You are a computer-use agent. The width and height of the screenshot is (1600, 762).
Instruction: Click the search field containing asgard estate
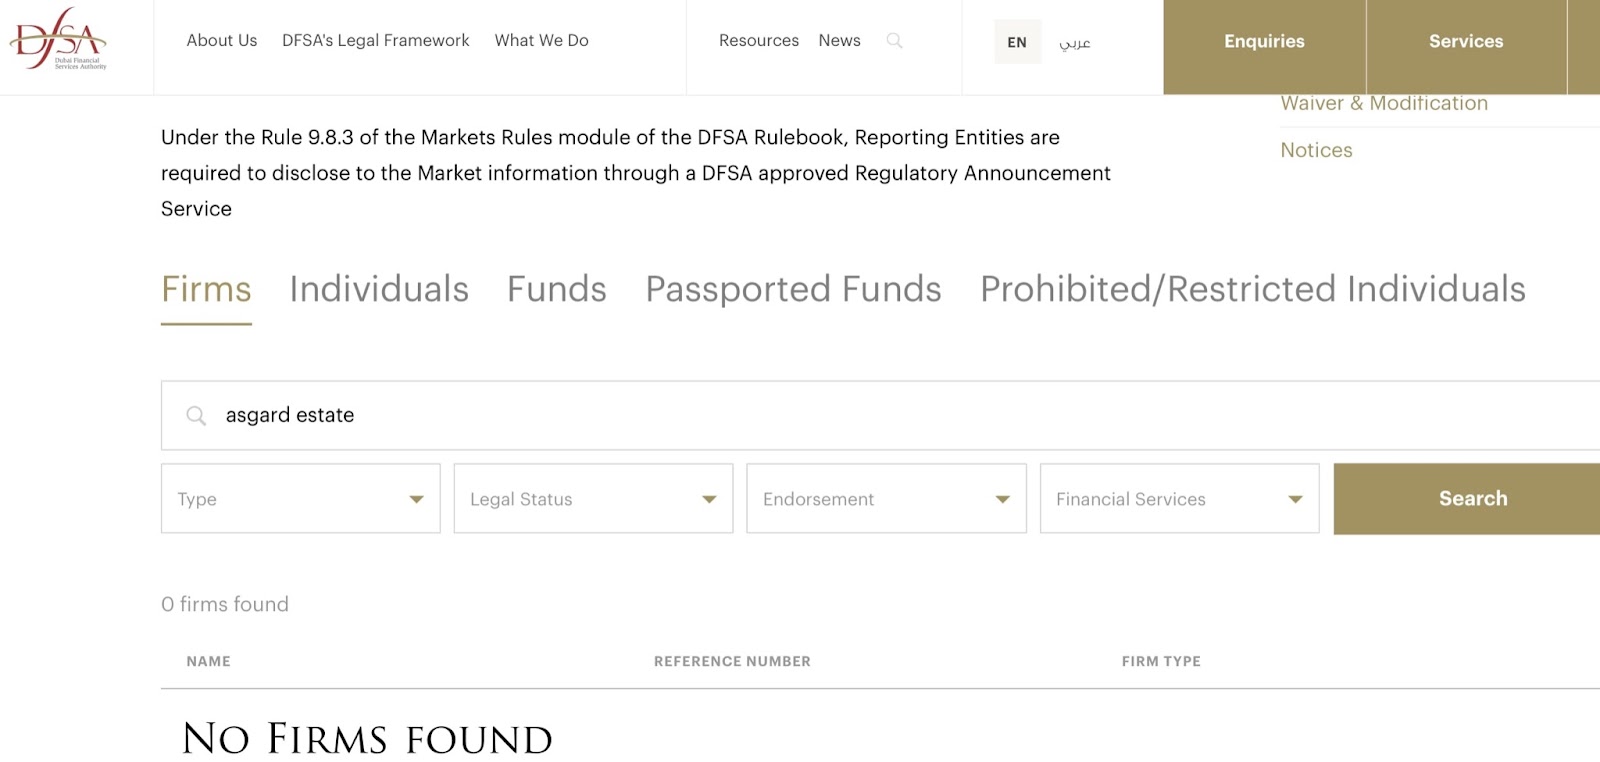click(880, 415)
